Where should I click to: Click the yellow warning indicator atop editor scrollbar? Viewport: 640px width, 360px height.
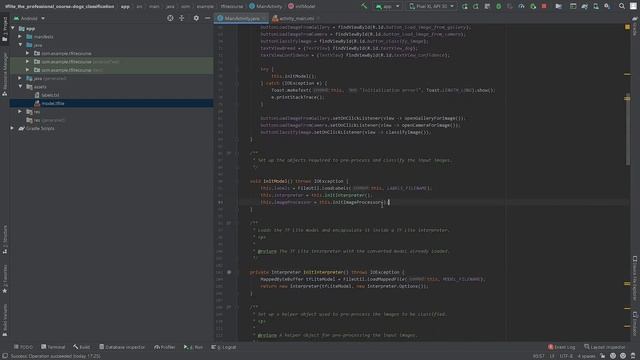[x=627, y=27]
